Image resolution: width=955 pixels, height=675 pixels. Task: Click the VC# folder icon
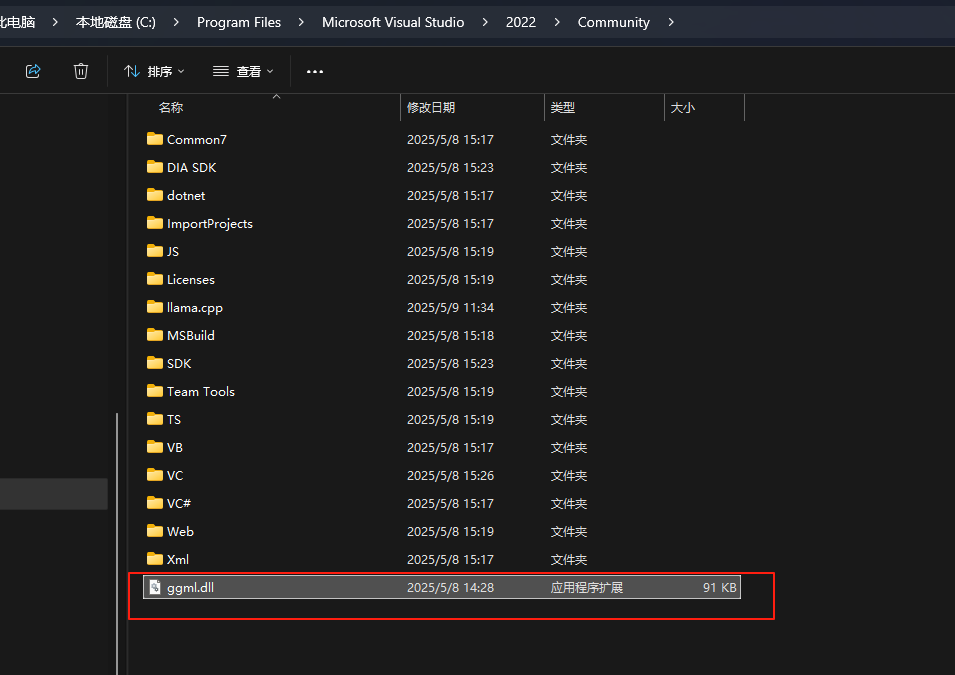[x=155, y=503]
